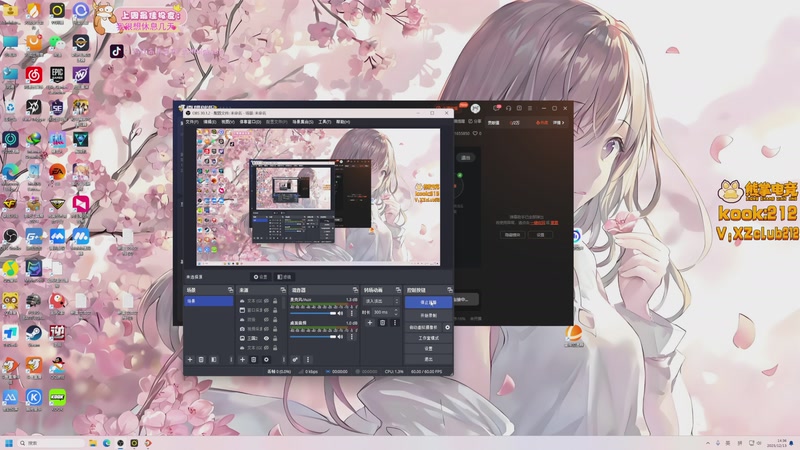Open Steam desktop shortcut
The height and width of the screenshot is (450, 800).
[34, 333]
